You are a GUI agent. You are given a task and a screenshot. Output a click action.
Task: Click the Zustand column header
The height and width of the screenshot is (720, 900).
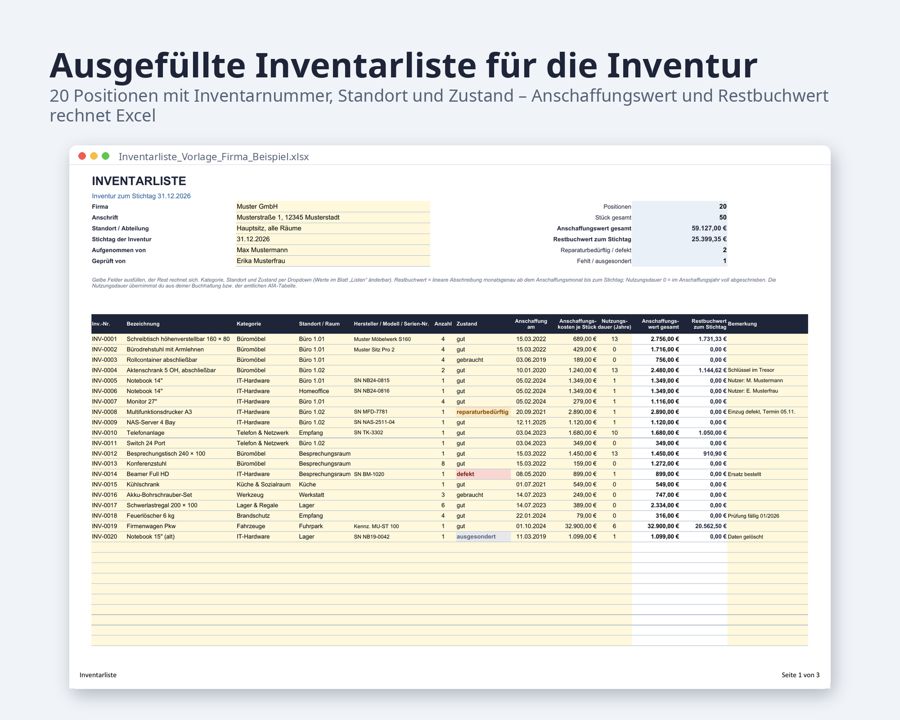pyautogui.click(x=467, y=324)
